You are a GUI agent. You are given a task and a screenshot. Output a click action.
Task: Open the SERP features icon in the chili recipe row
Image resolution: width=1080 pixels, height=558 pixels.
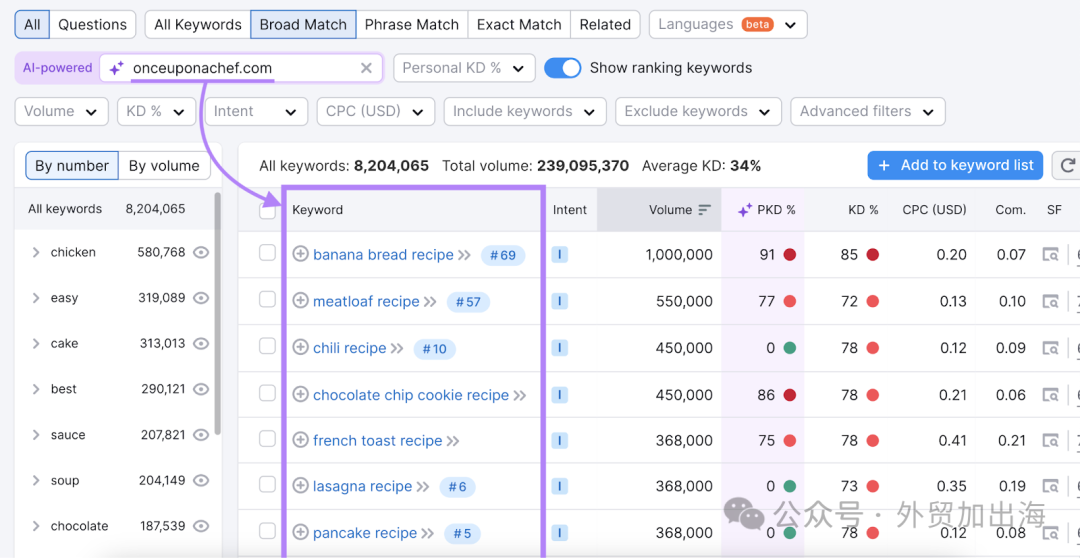tap(1050, 348)
